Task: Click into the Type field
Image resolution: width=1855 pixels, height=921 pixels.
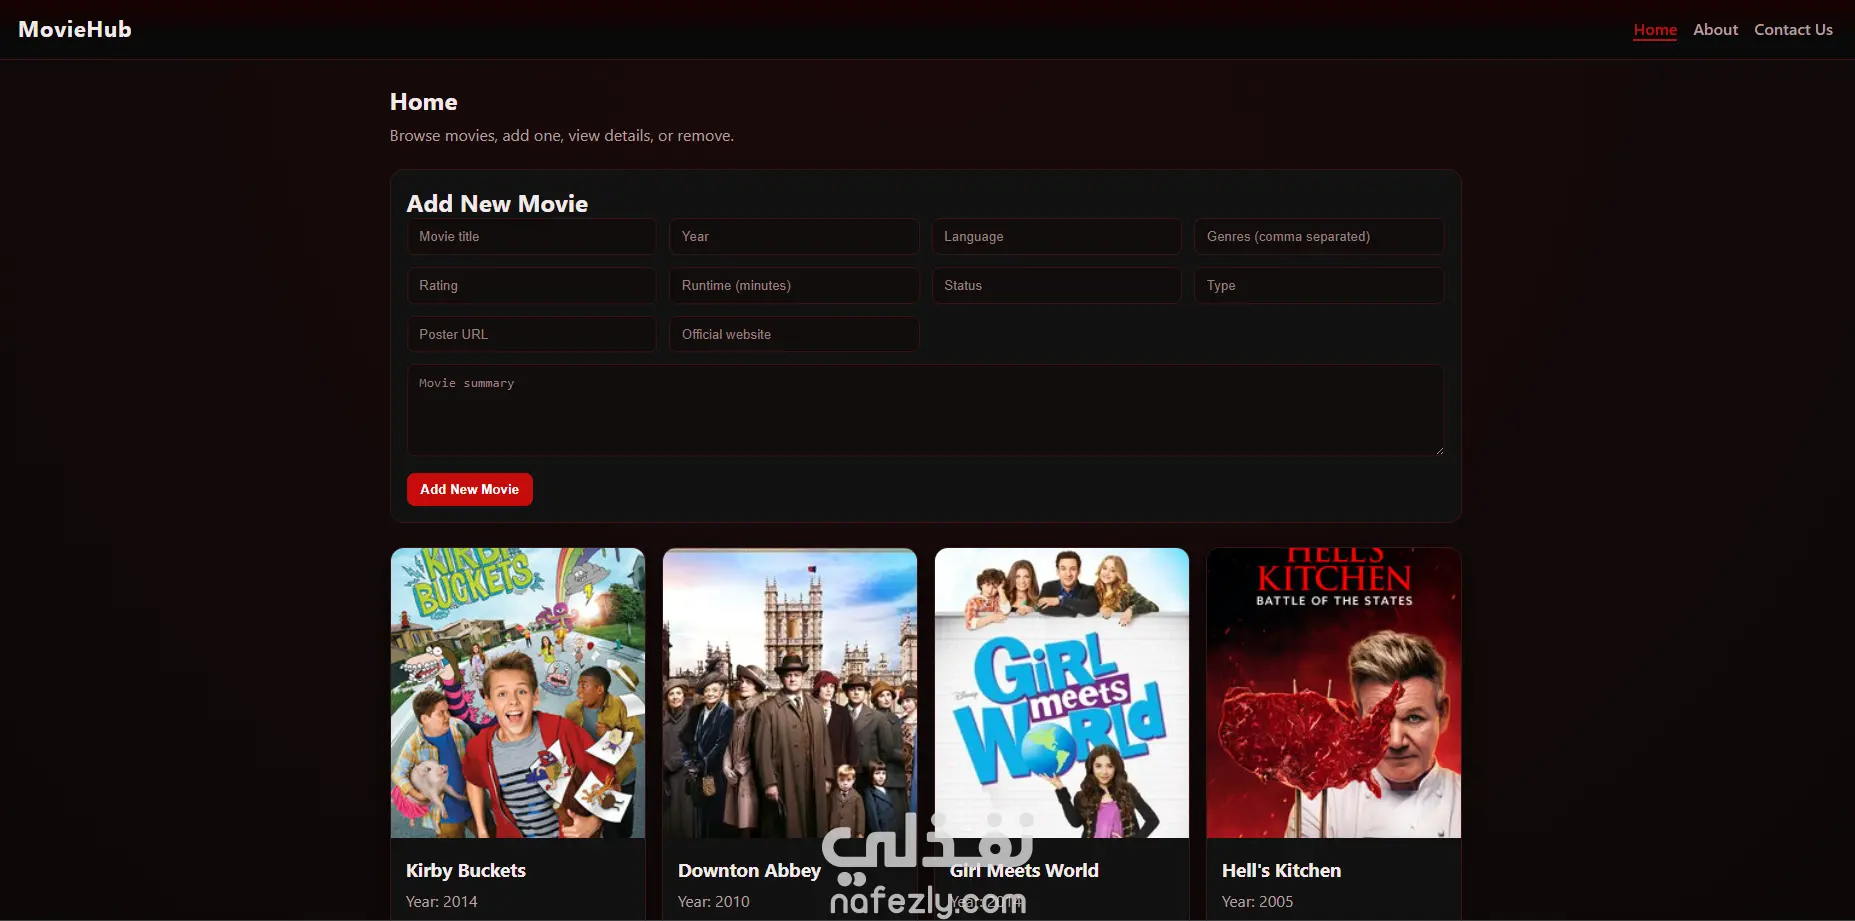Action: click(1319, 286)
